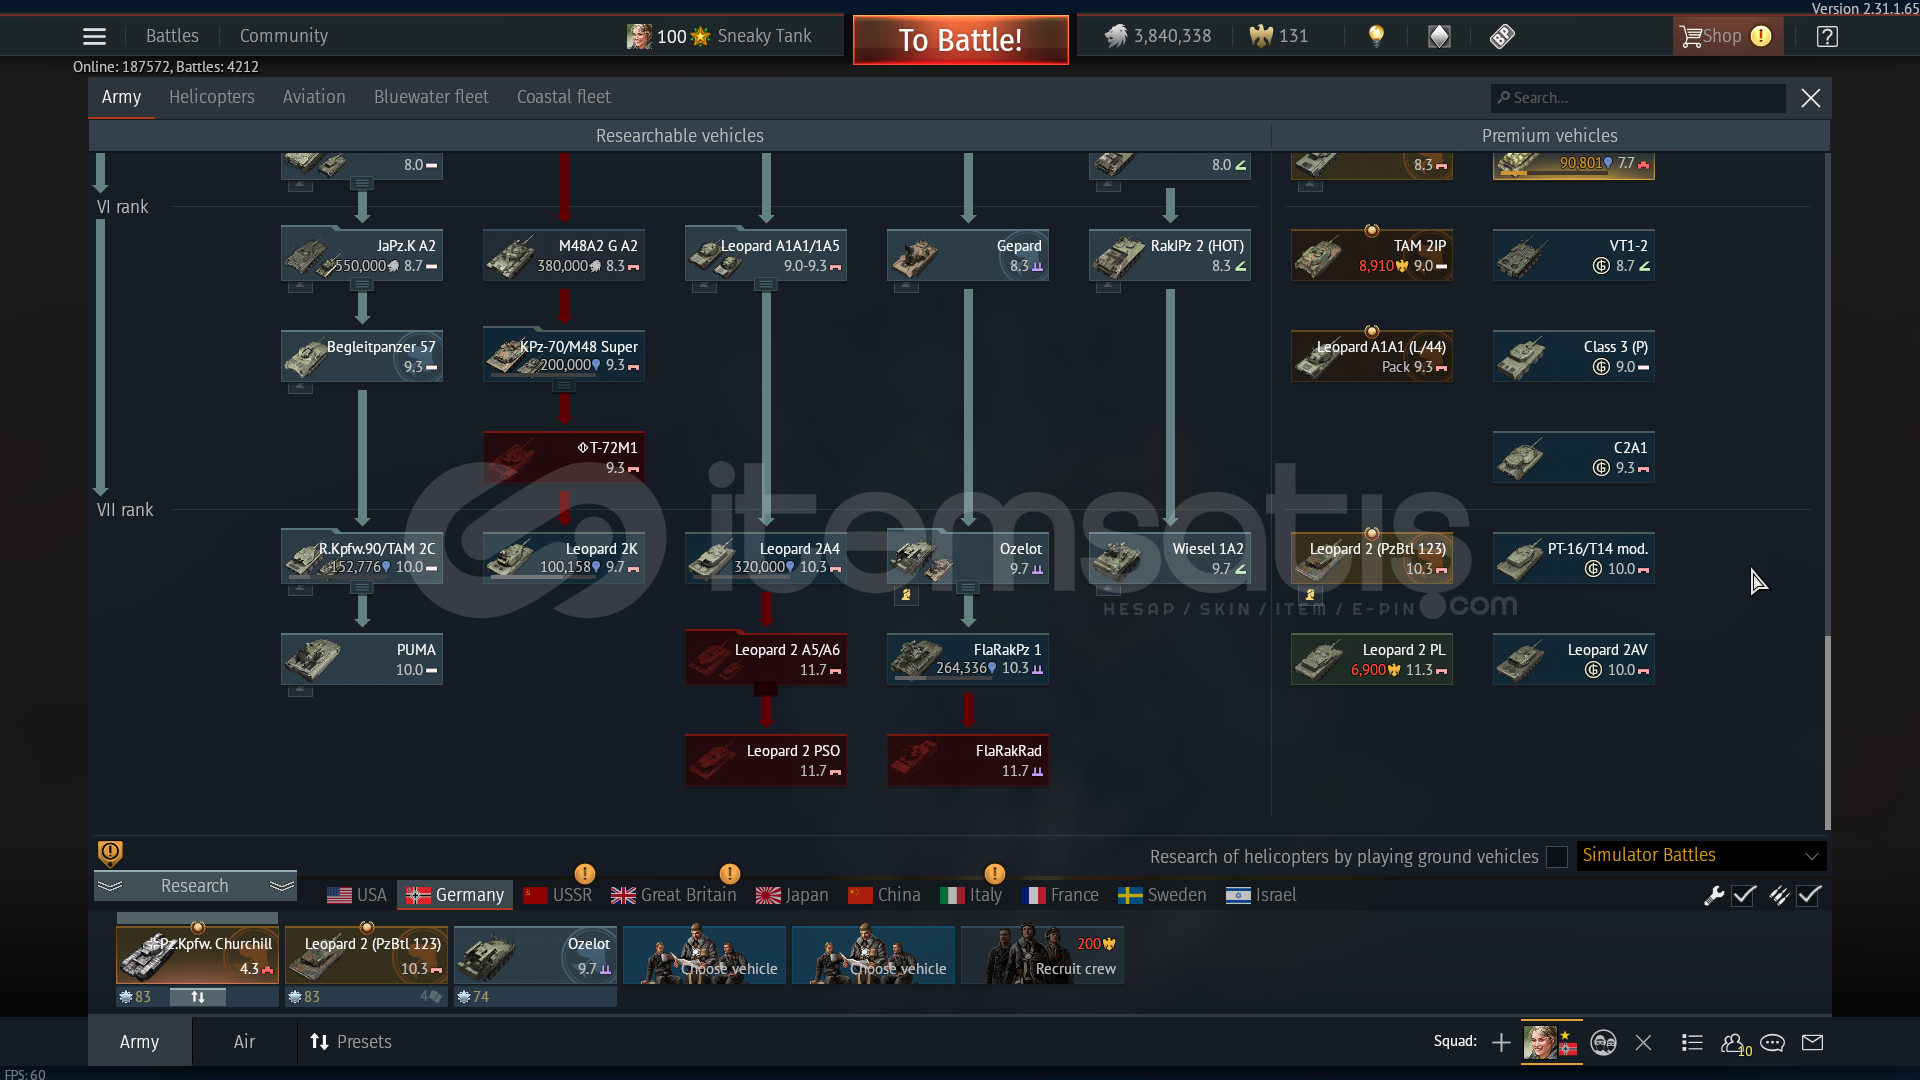Viewport: 1920px width, 1080px height.
Task: Switch to the Air tab at bottom
Action: 244,1042
